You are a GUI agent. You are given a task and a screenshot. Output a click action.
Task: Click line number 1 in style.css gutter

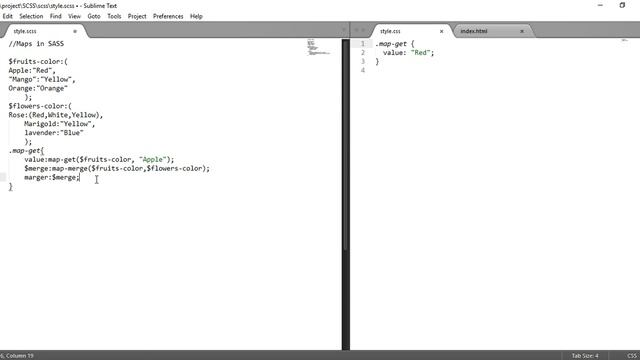pyautogui.click(x=363, y=44)
